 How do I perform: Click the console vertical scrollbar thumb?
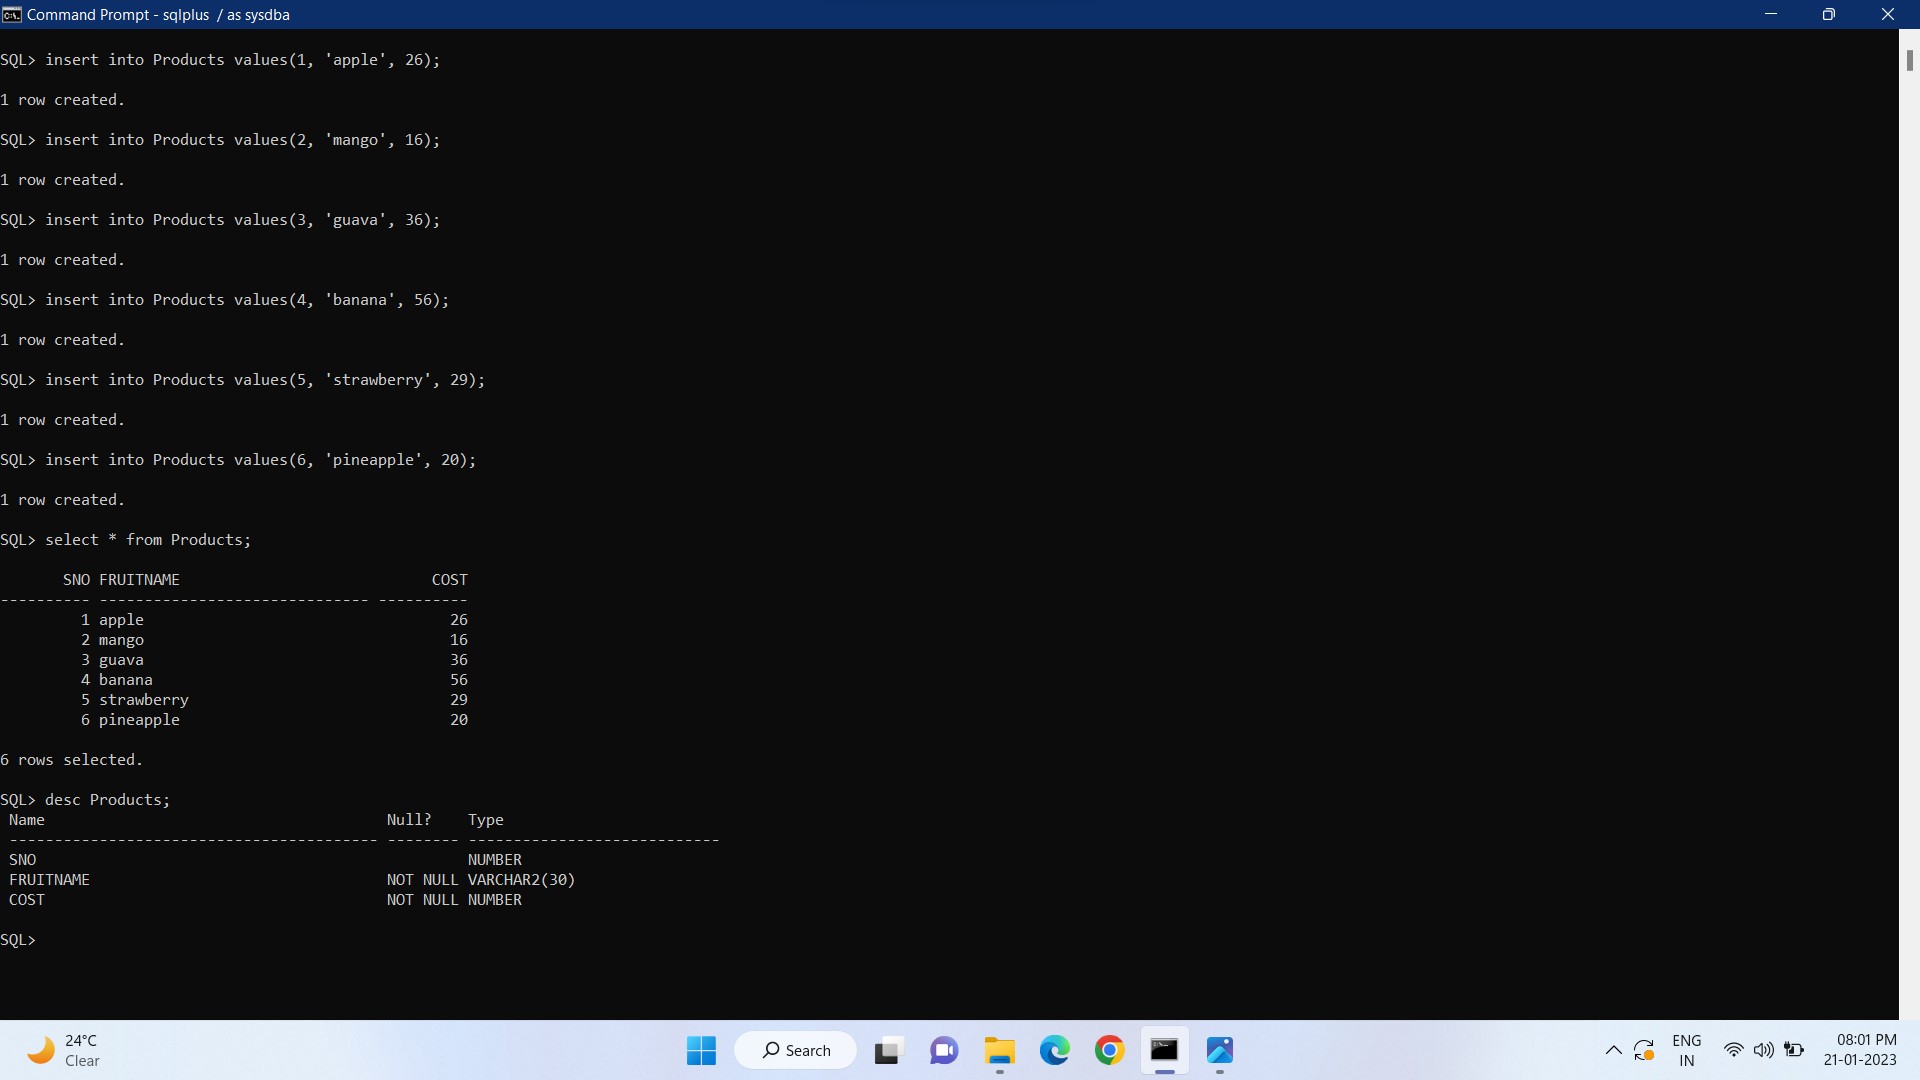tap(1909, 60)
